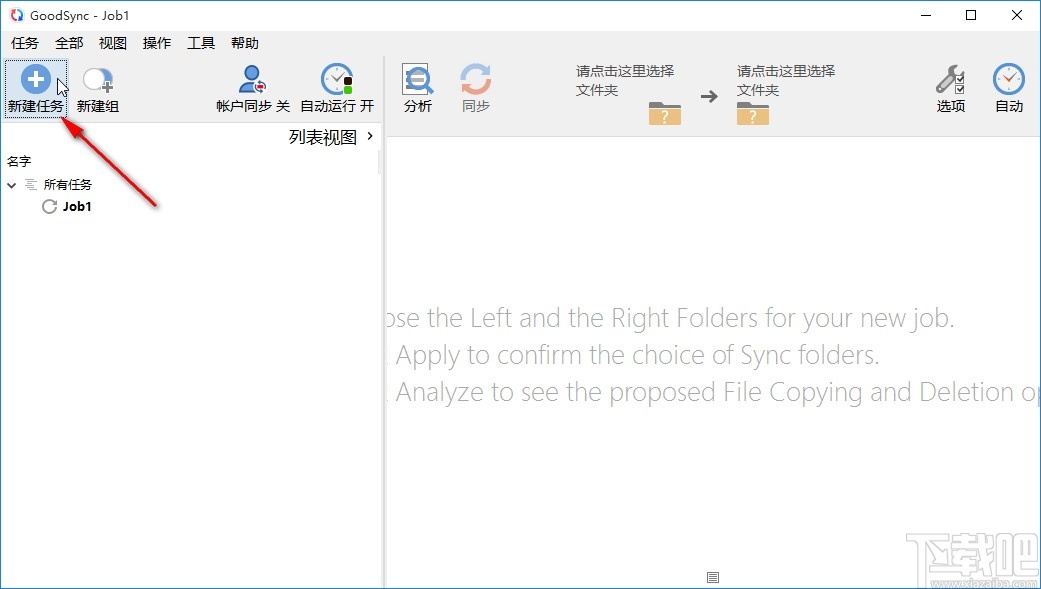Click left '请点击这里选择文件夹' folder prompt
This screenshot has width=1041, height=589.
coord(625,80)
